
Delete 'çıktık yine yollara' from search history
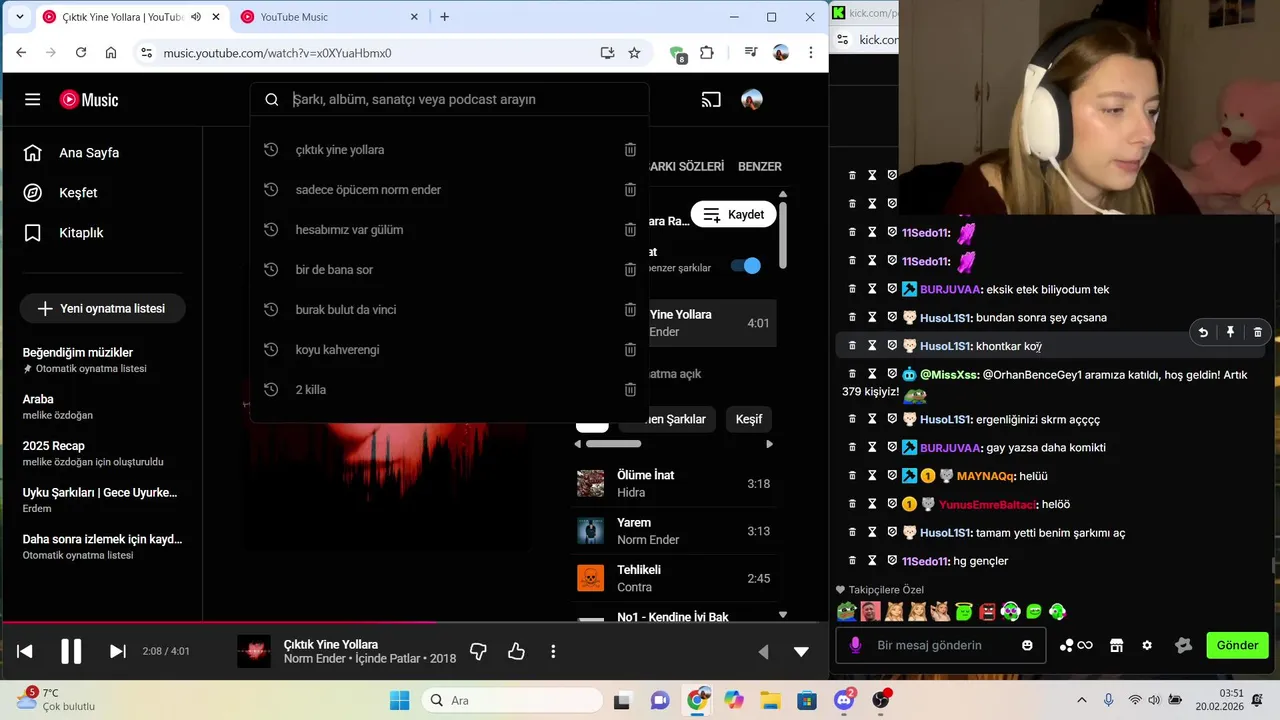630,150
